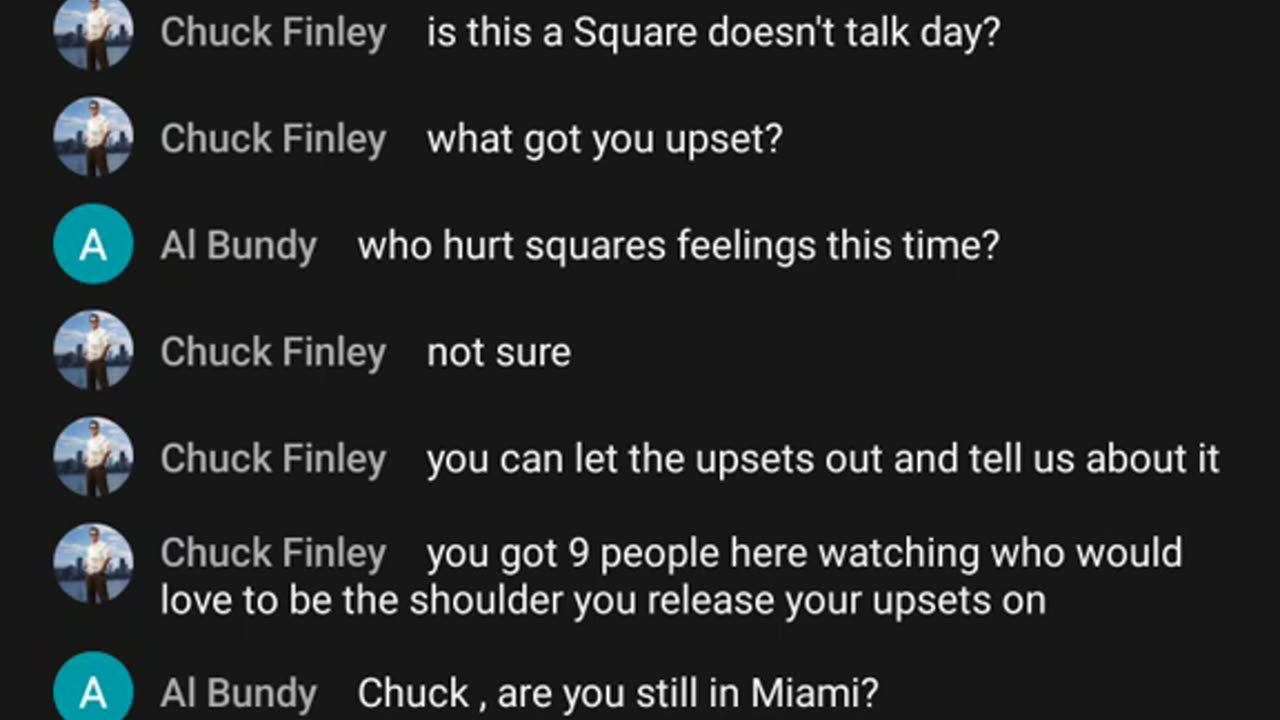Image resolution: width=1280 pixels, height=720 pixels.
Task: Open Chuck Finley's name on '9 people here watching' message
Action: pos(273,553)
